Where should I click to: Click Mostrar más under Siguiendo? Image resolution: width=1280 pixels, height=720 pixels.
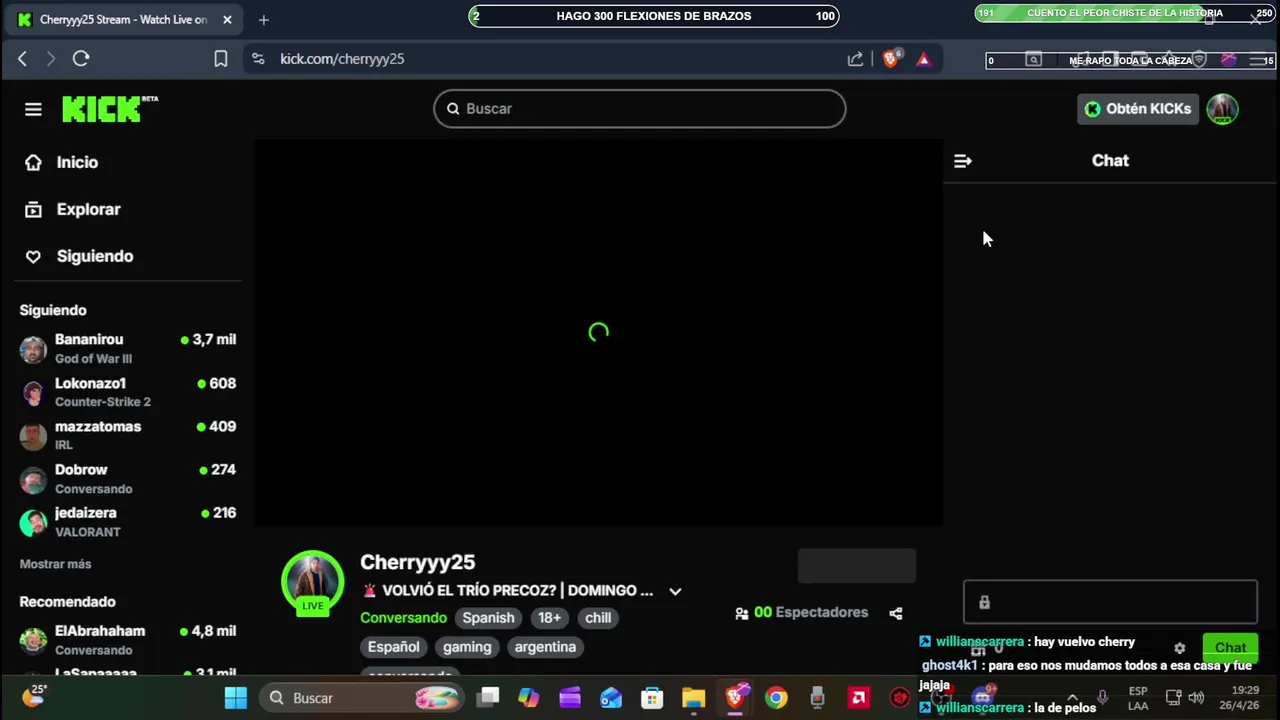(x=55, y=564)
